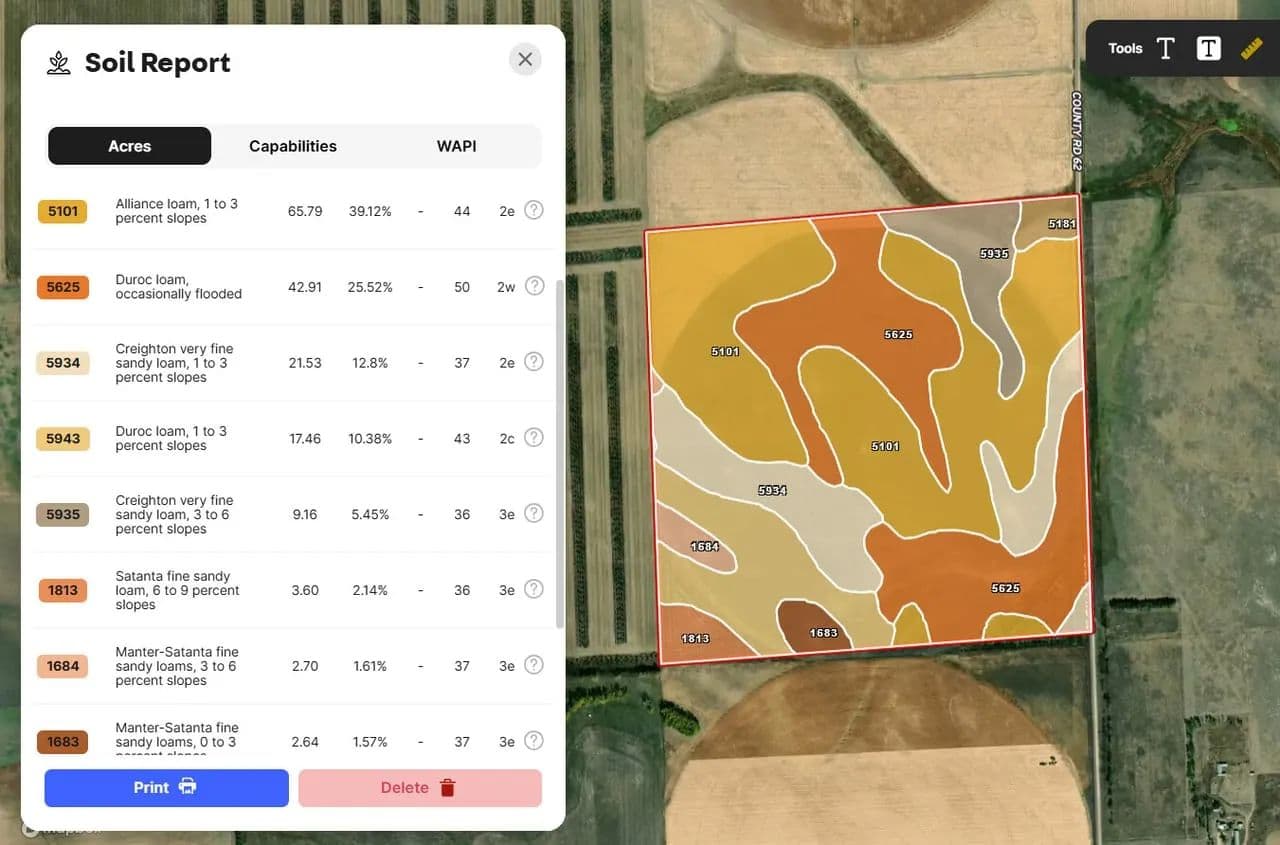Click the 5934 map polygon label
This screenshot has width=1280, height=845.
(x=772, y=490)
